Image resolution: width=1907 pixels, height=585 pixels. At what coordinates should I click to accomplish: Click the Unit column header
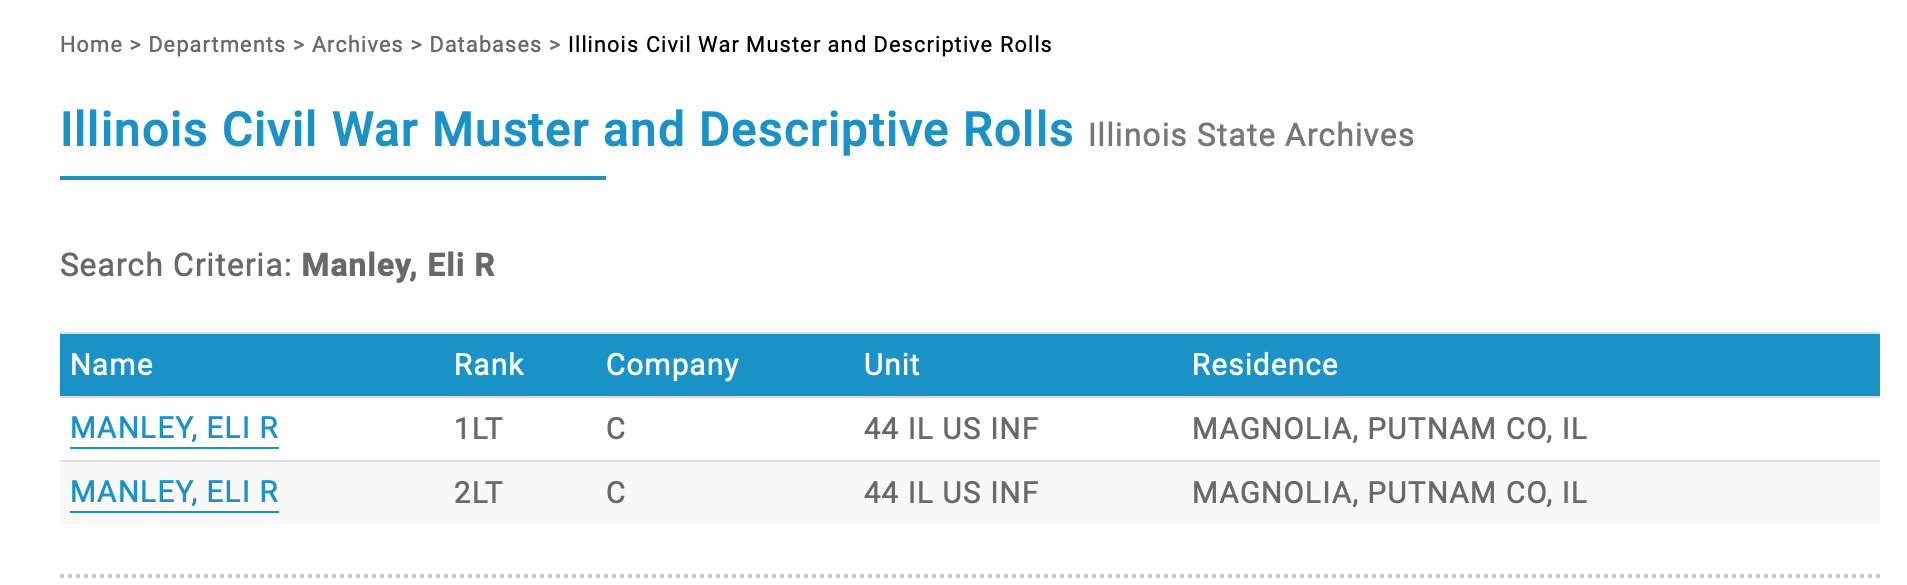[891, 365]
